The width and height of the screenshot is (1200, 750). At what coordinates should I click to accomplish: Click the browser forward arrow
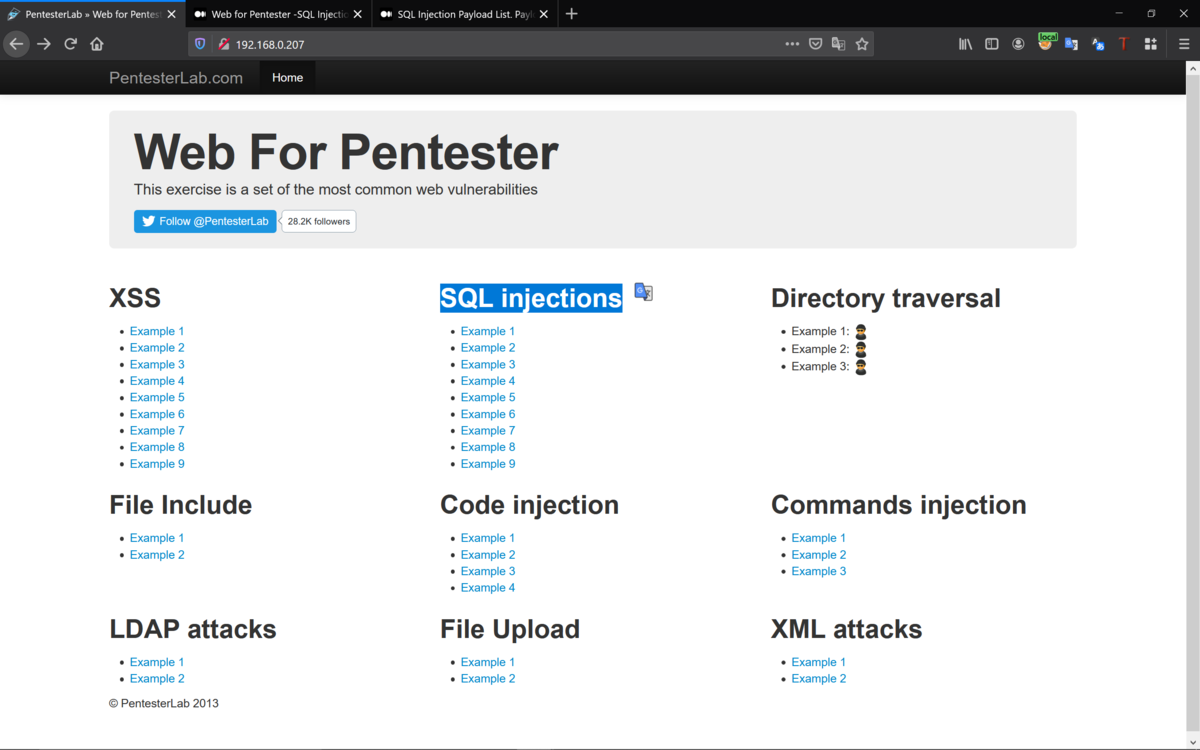(44, 44)
